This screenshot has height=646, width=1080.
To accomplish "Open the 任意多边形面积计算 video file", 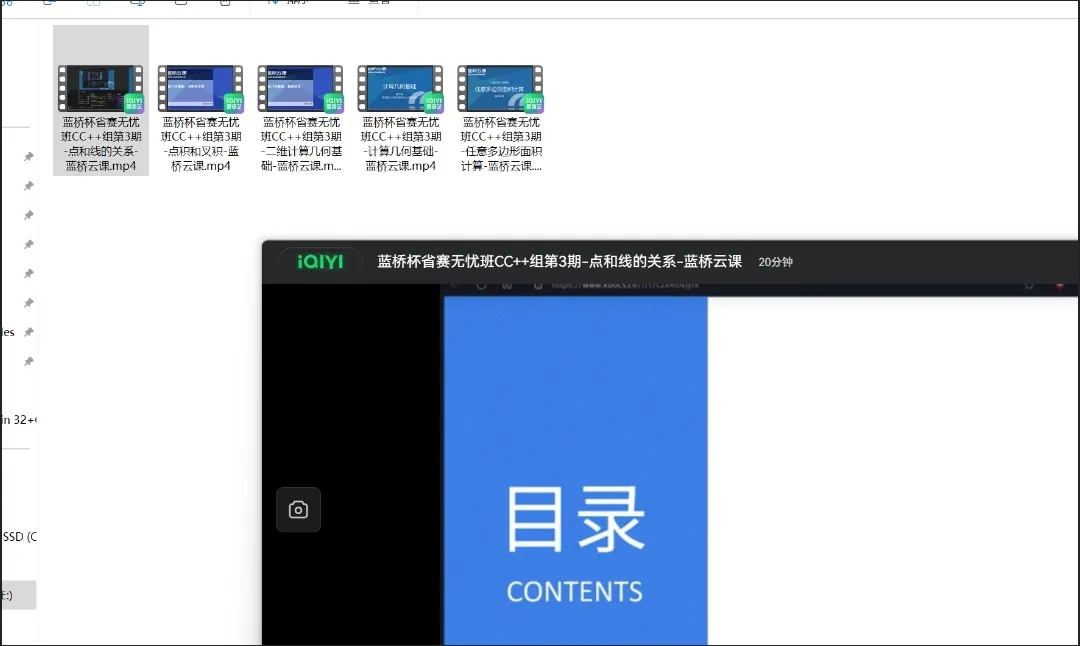I will click(499, 87).
